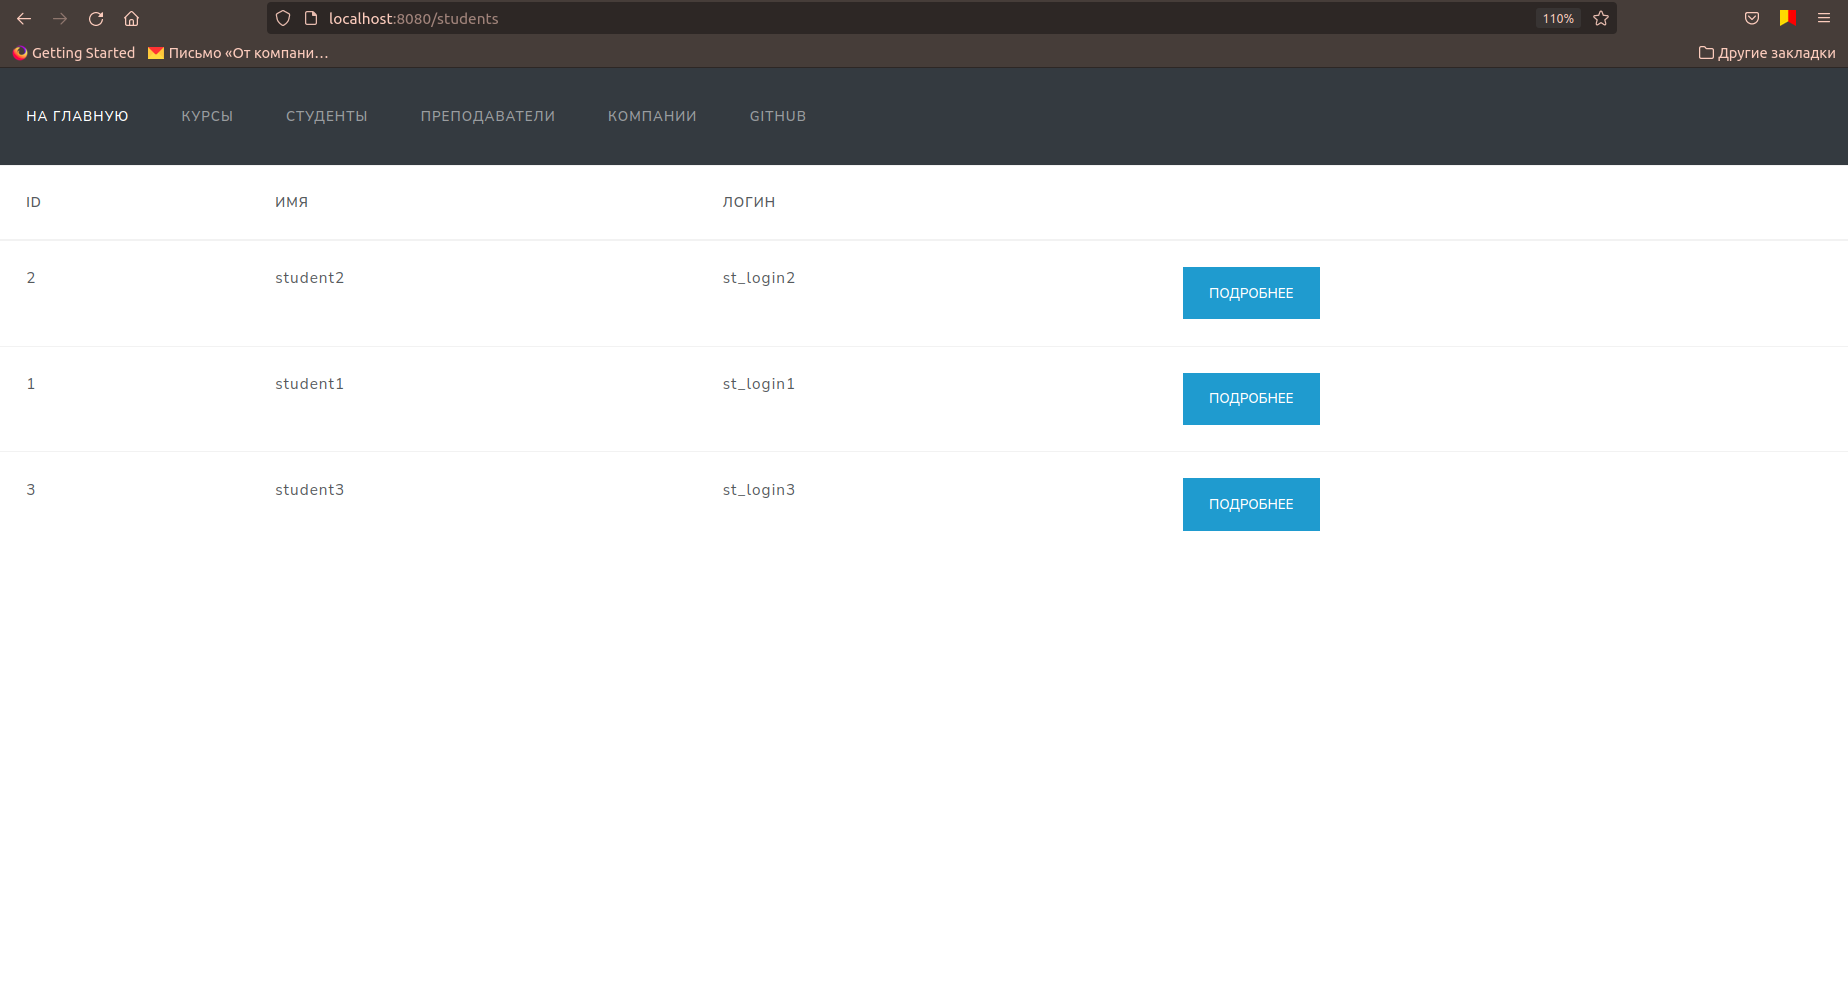
Task: Open the КОМПАНИИ nav item
Action: click(x=652, y=116)
